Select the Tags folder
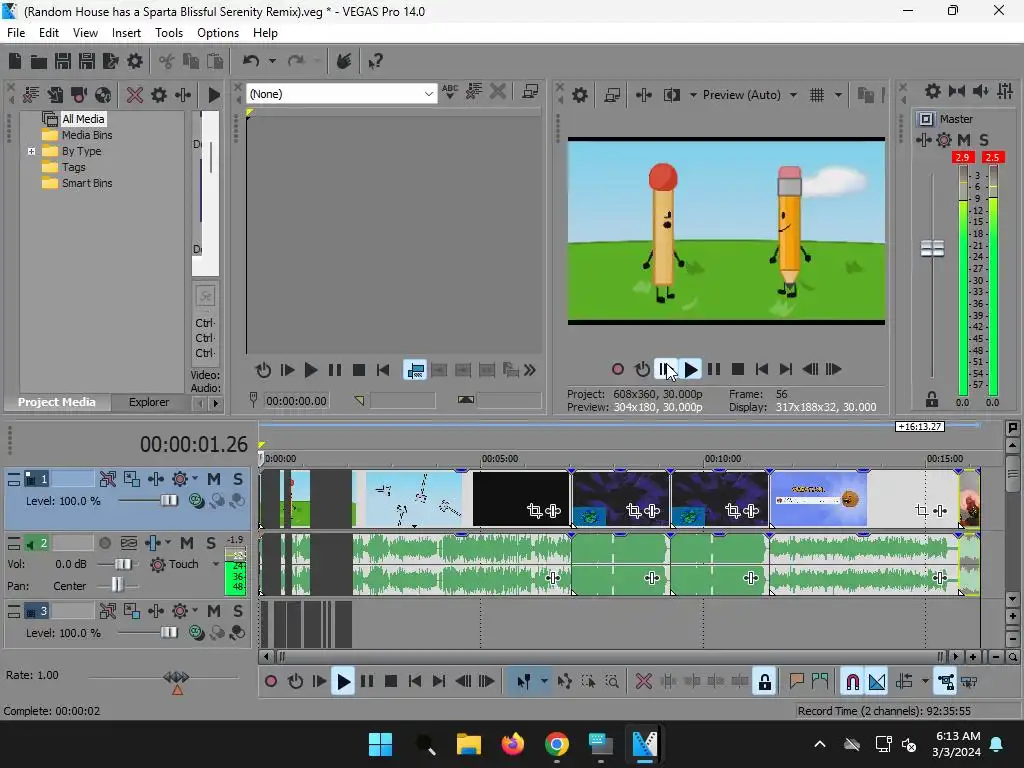Screen dimensions: 1024x768 [73, 167]
